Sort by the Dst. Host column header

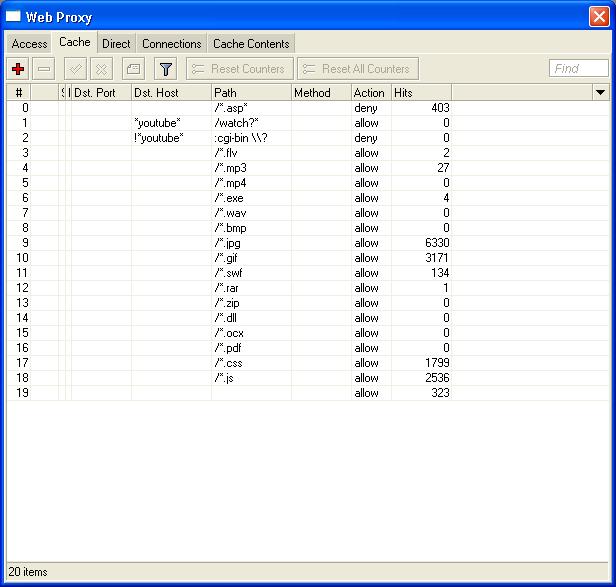(171, 93)
